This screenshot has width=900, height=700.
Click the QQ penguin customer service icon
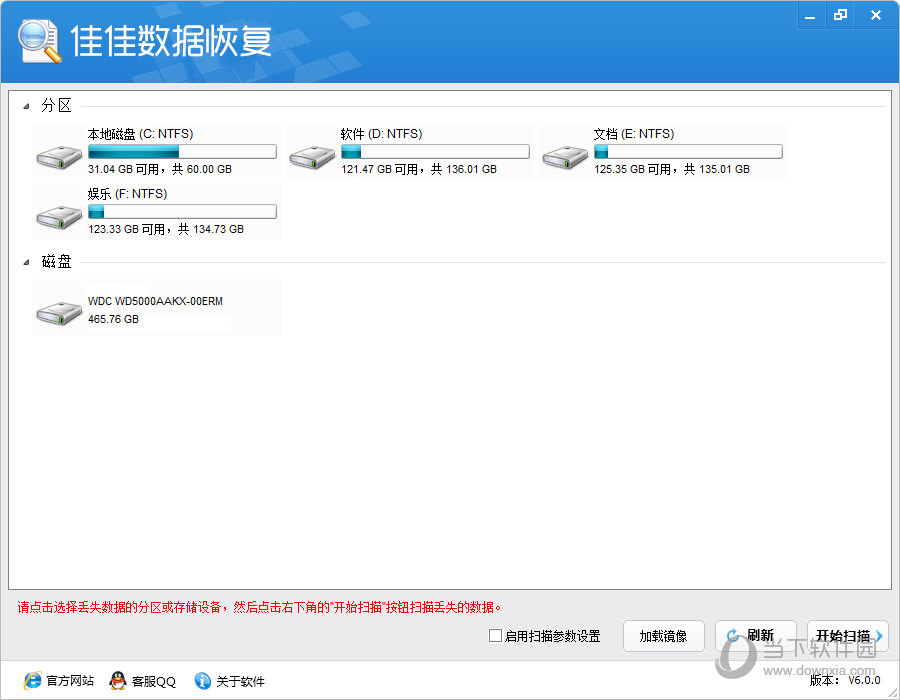pos(118,681)
